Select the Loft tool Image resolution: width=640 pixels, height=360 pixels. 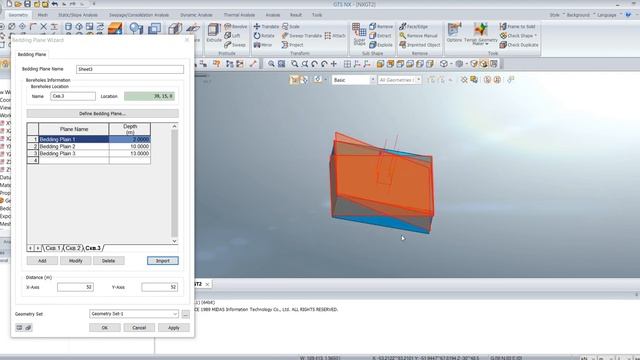[232, 36]
